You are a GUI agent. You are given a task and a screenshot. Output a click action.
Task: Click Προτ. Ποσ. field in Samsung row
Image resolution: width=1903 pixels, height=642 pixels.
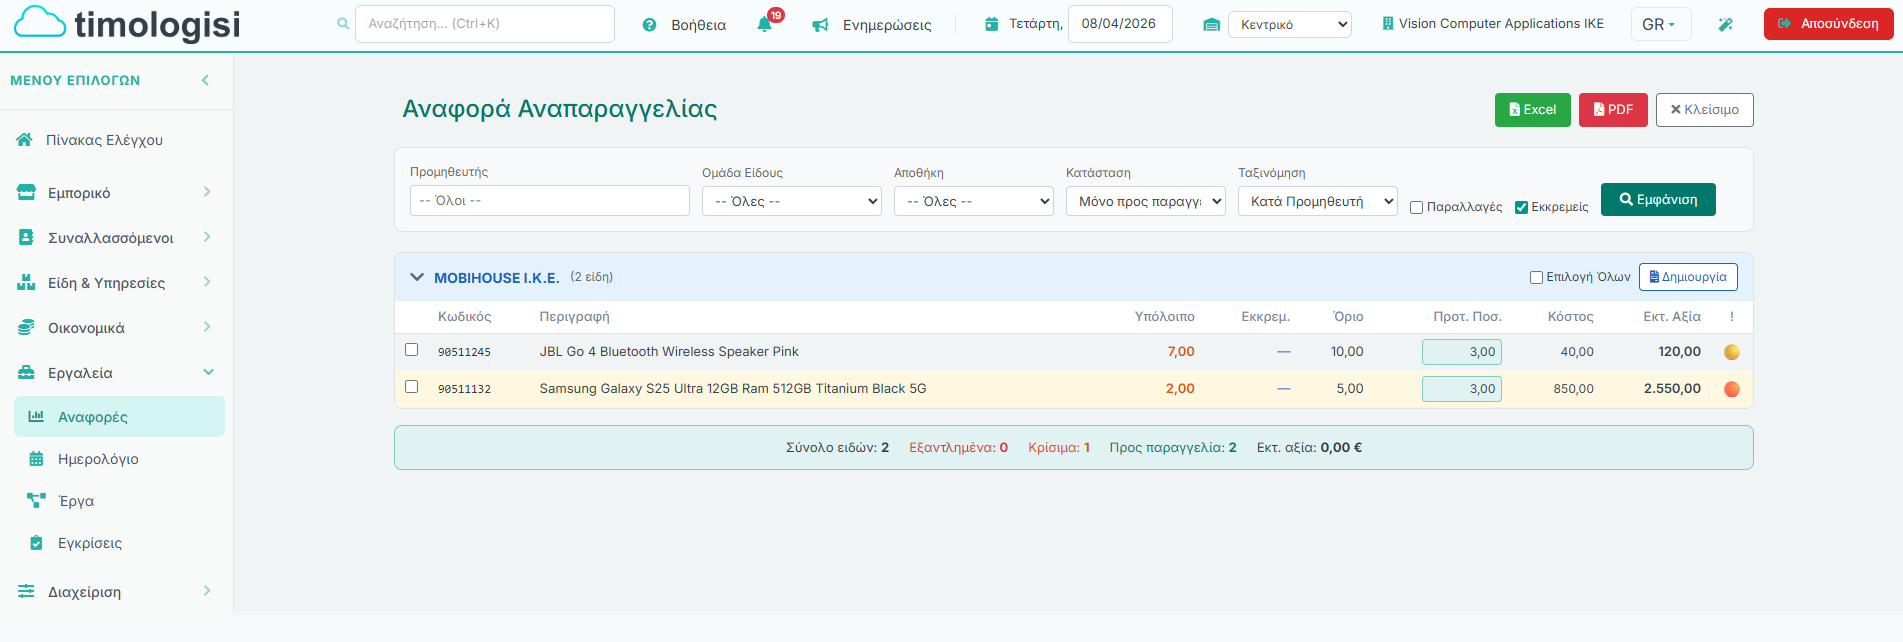pyautogui.click(x=1462, y=389)
